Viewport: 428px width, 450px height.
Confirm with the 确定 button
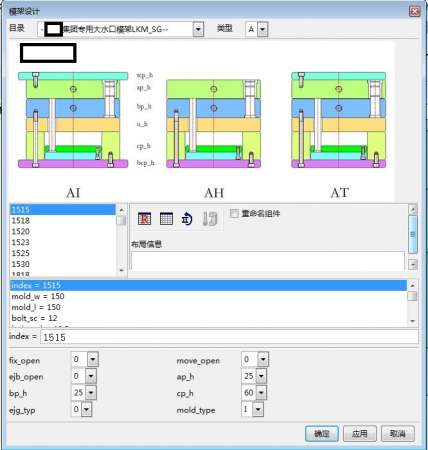click(x=322, y=434)
